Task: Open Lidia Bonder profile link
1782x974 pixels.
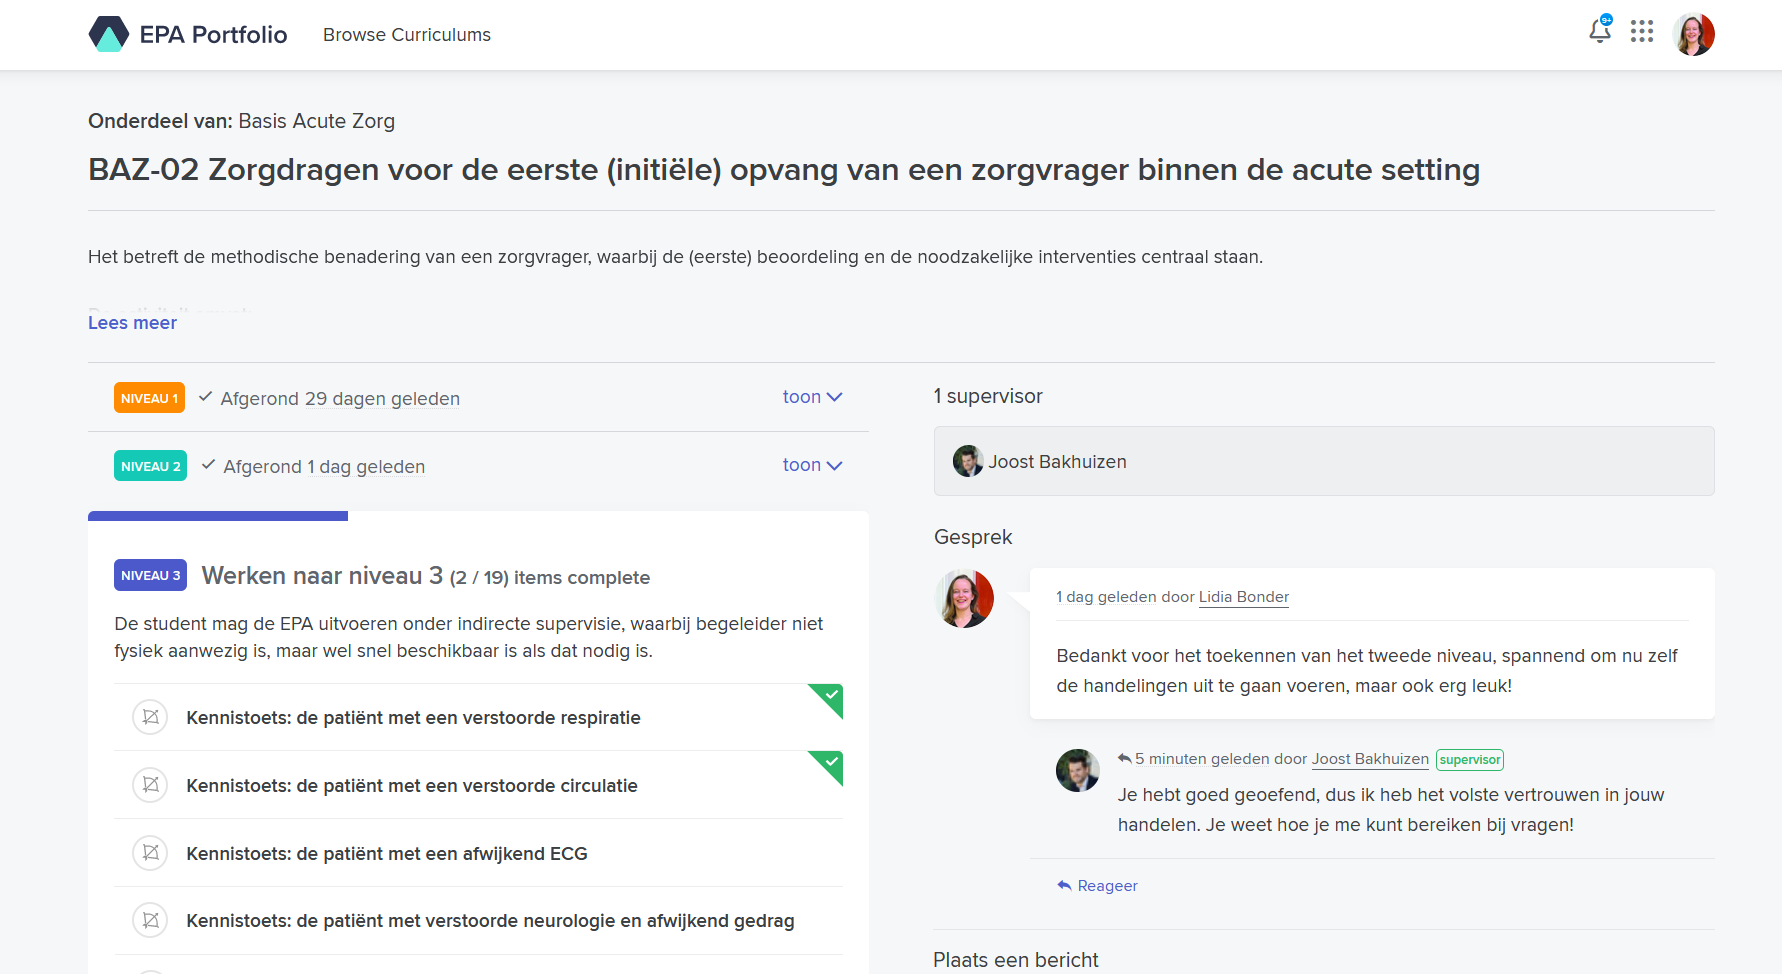Action: 1244,597
